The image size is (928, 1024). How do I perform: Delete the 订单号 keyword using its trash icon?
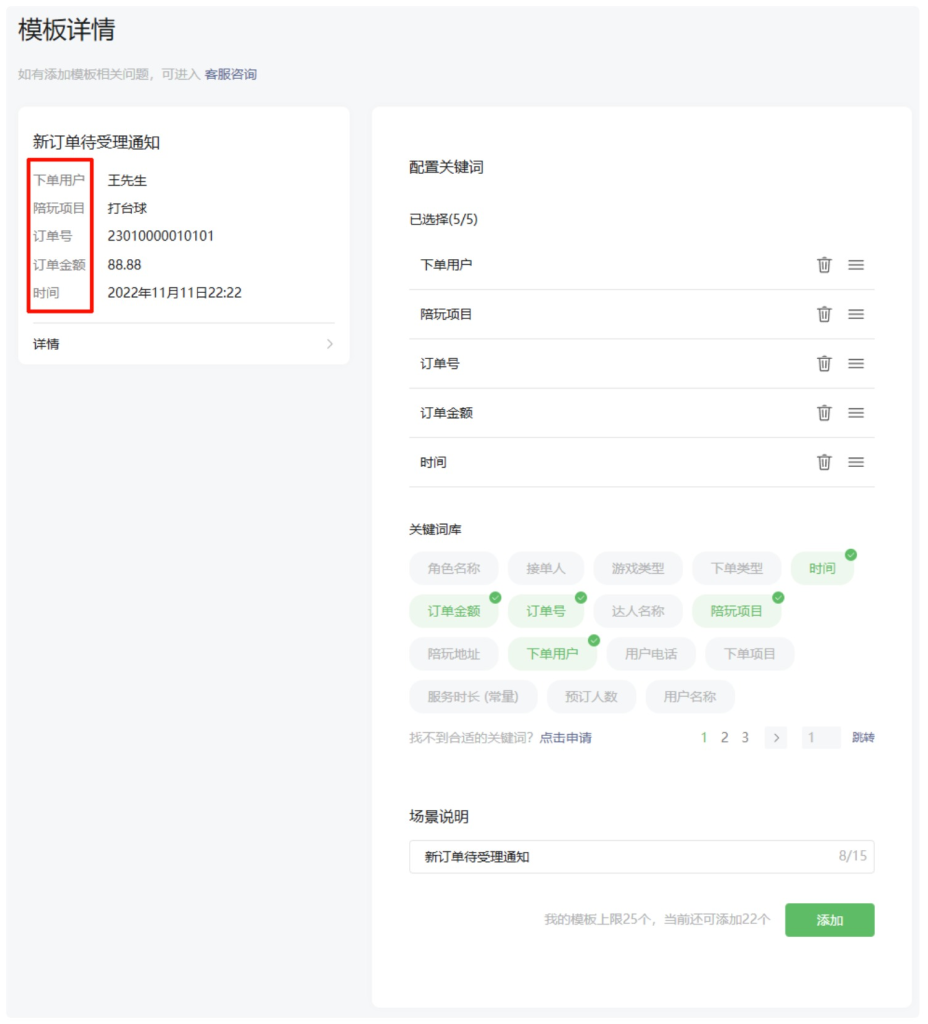[x=824, y=363]
